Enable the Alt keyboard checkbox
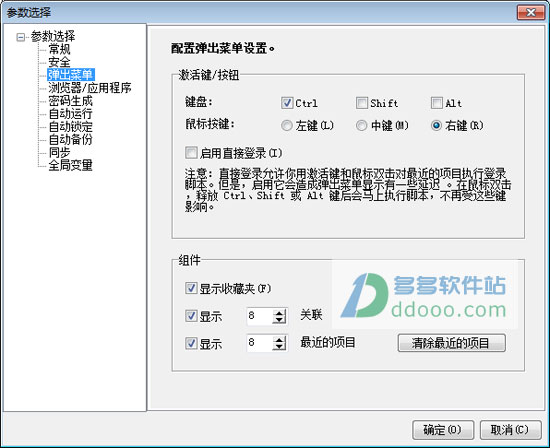Image resolution: width=550 pixels, height=448 pixels. pyautogui.click(x=437, y=103)
